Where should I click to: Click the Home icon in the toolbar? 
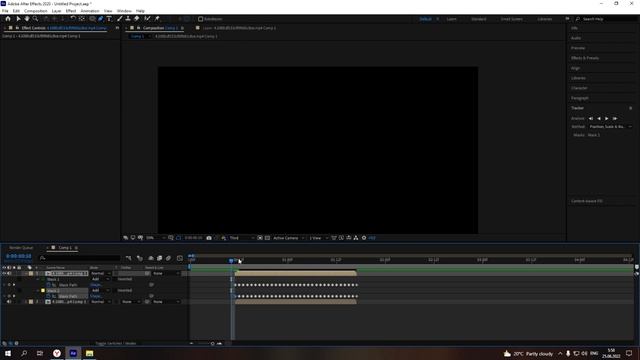pyautogui.click(x=8, y=19)
